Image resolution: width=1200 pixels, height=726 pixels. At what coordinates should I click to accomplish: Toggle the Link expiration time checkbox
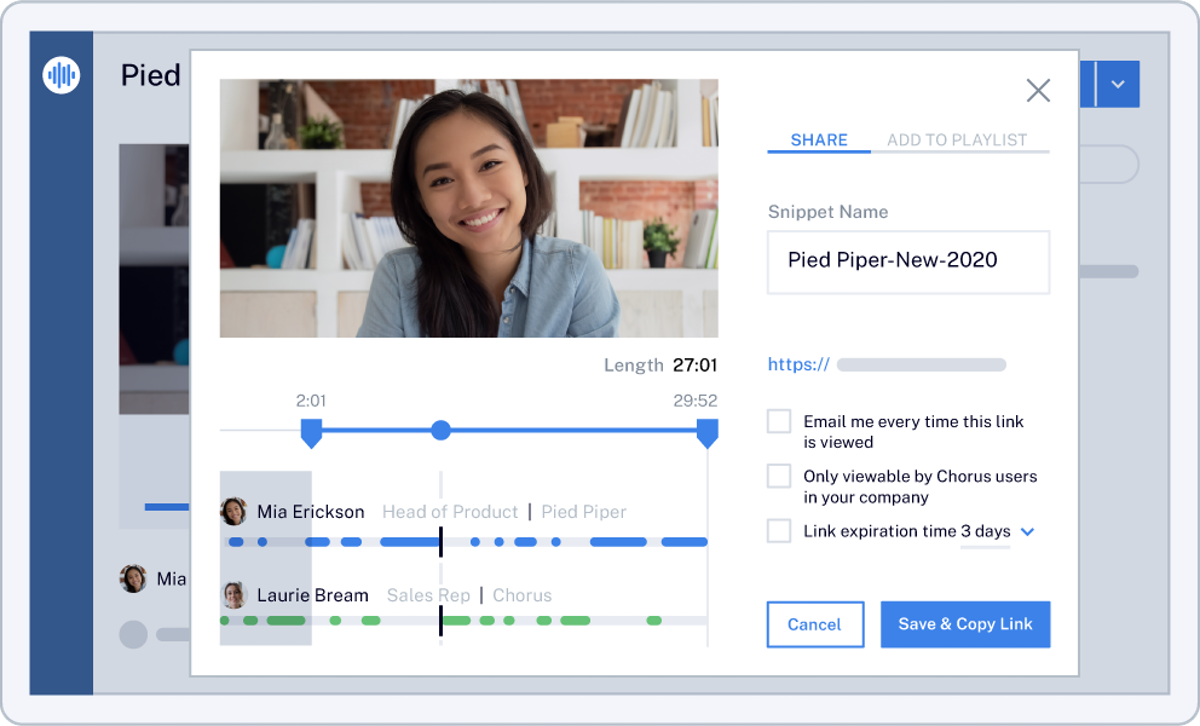(x=779, y=531)
